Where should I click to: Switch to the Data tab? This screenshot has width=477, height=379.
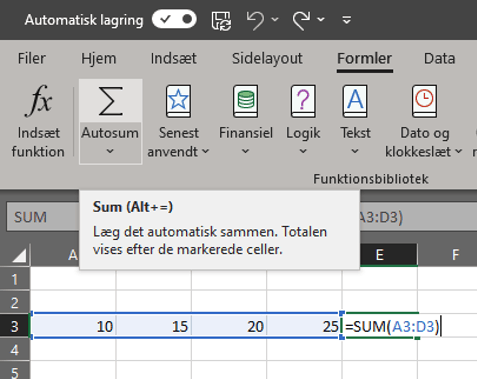[x=439, y=59]
